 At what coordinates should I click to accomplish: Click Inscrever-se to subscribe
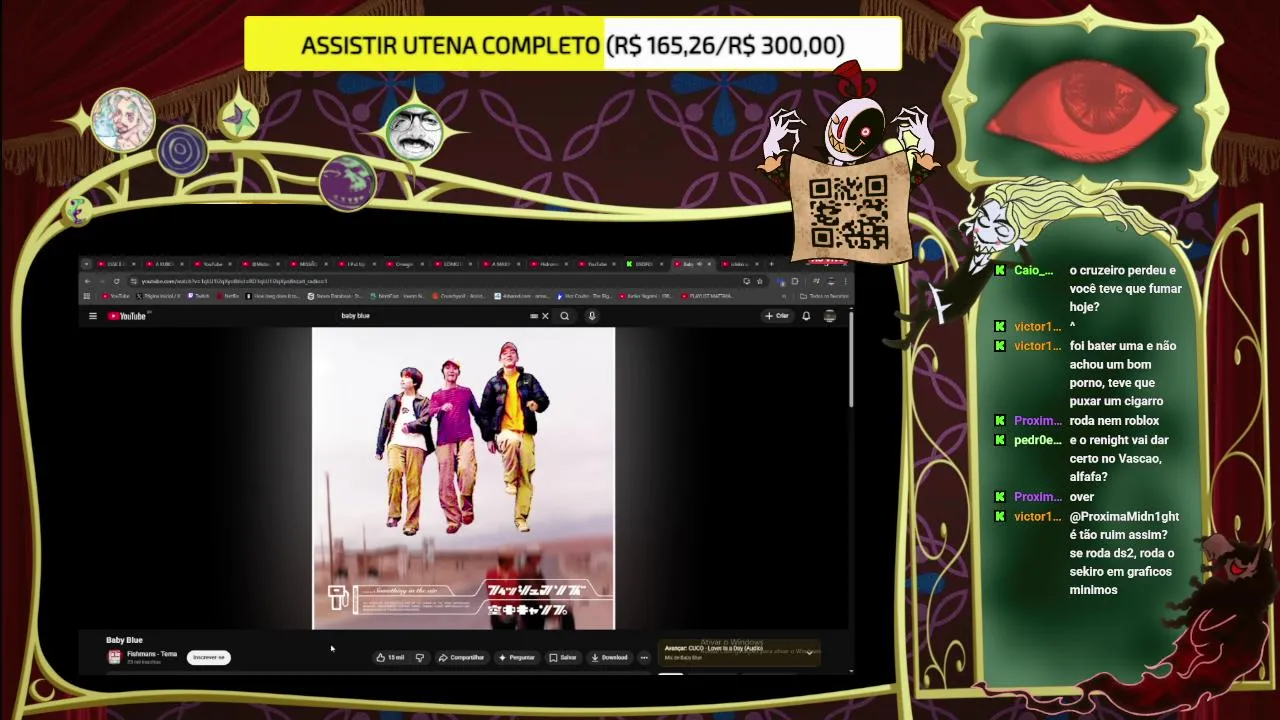pos(209,657)
